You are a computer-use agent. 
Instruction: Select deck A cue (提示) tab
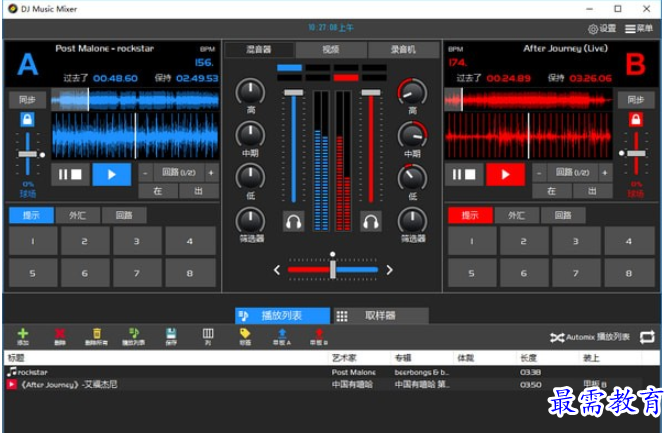tap(31, 215)
